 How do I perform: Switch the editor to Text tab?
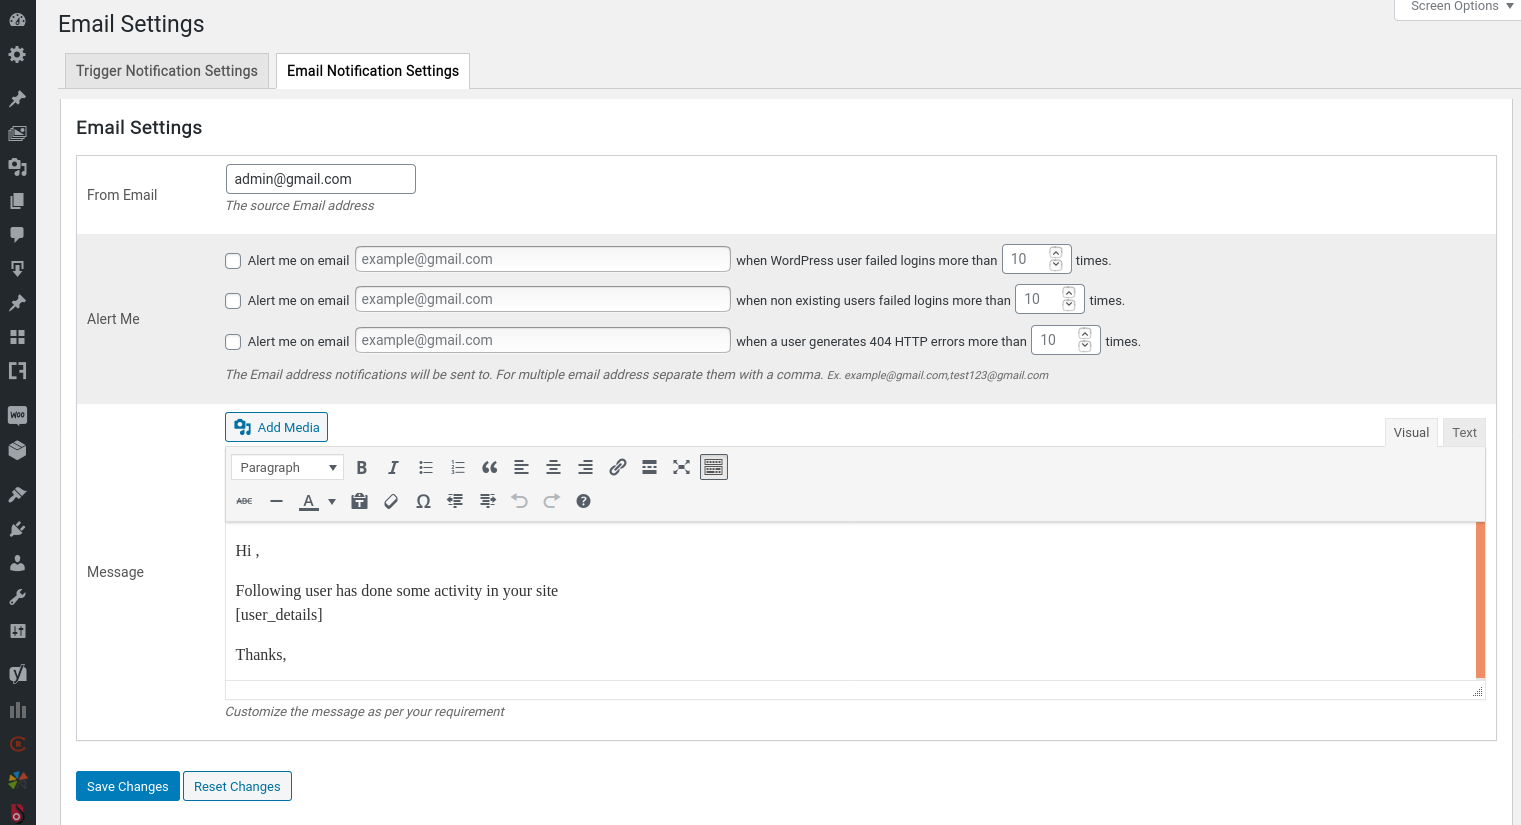1464,432
